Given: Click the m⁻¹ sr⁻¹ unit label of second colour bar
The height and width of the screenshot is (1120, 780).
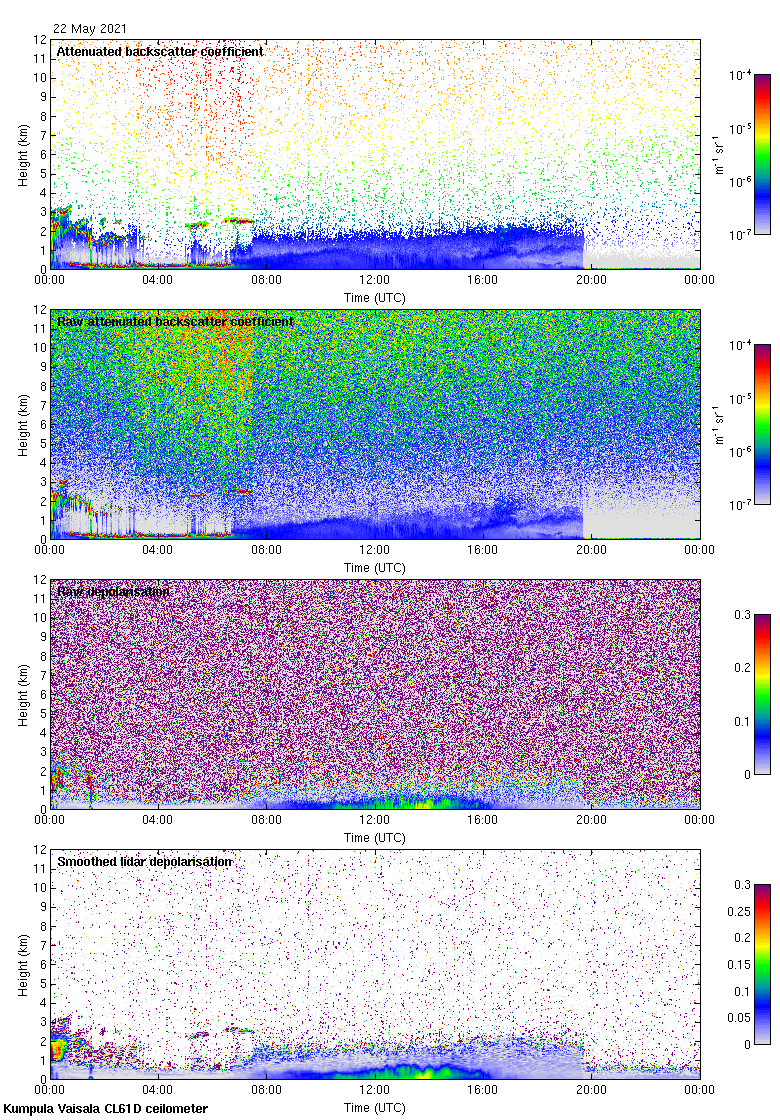Looking at the screenshot, I should click(x=719, y=424).
